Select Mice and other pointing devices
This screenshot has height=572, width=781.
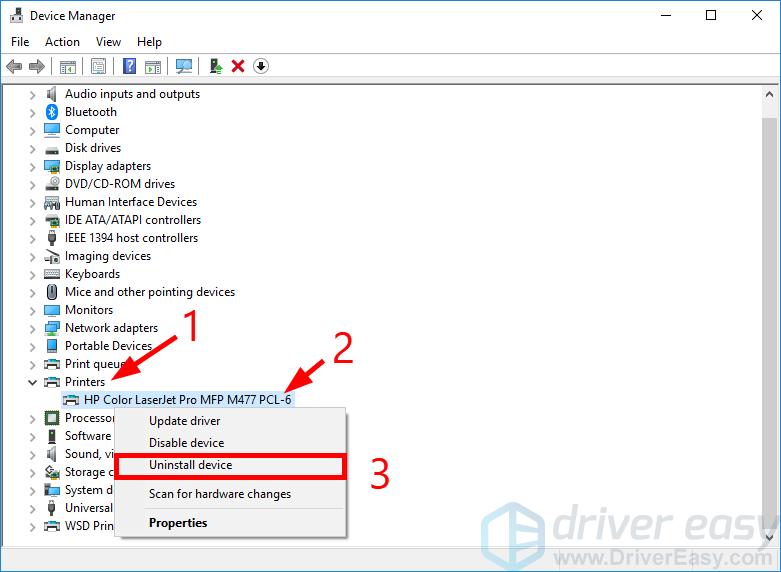coord(149,292)
